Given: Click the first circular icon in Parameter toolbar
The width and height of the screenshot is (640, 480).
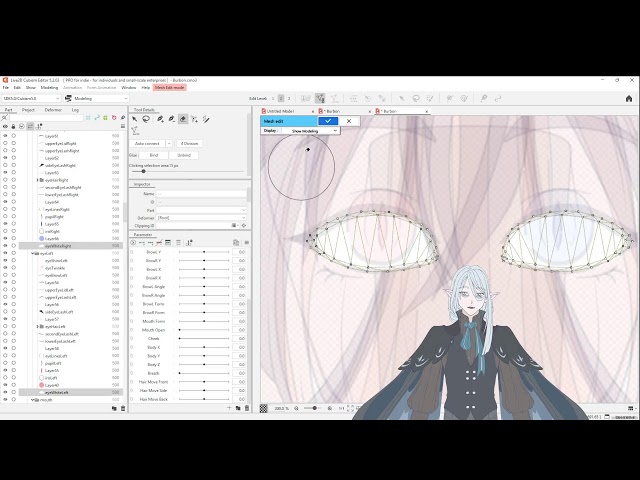Looking at the screenshot, I should (133, 242).
